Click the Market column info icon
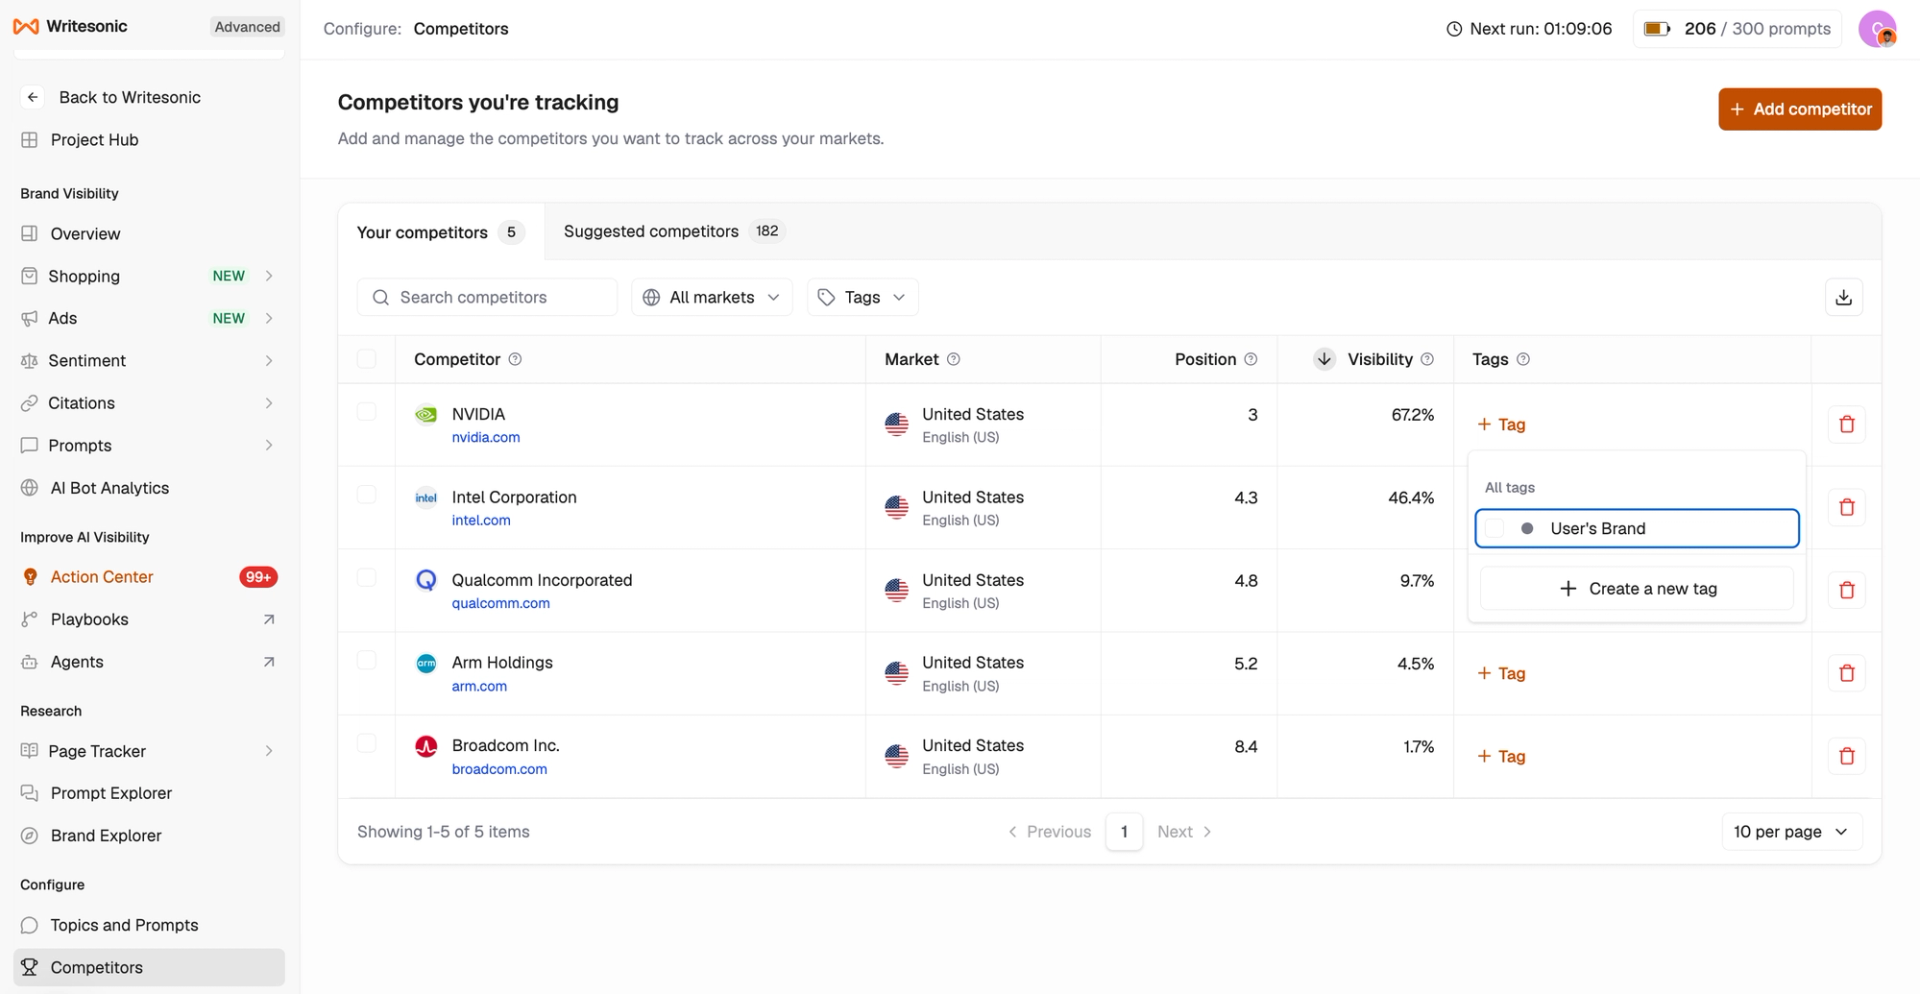Screen dimensions: 1920x994 [x=954, y=359]
